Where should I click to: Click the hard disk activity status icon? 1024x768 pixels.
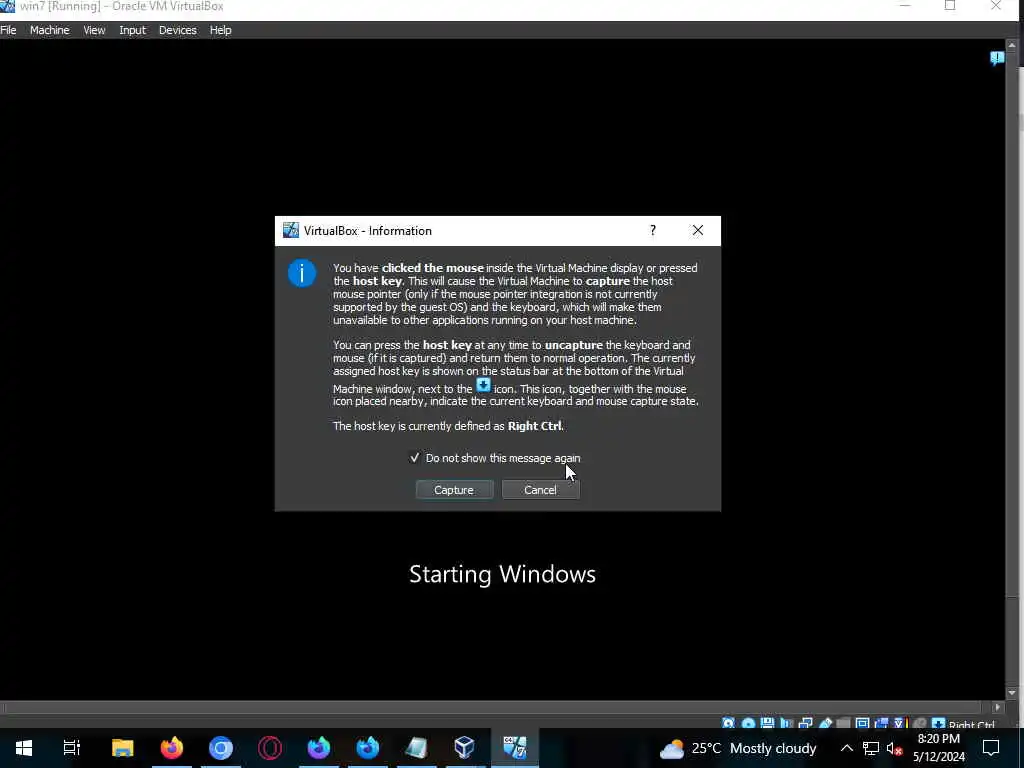click(x=728, y=724)
